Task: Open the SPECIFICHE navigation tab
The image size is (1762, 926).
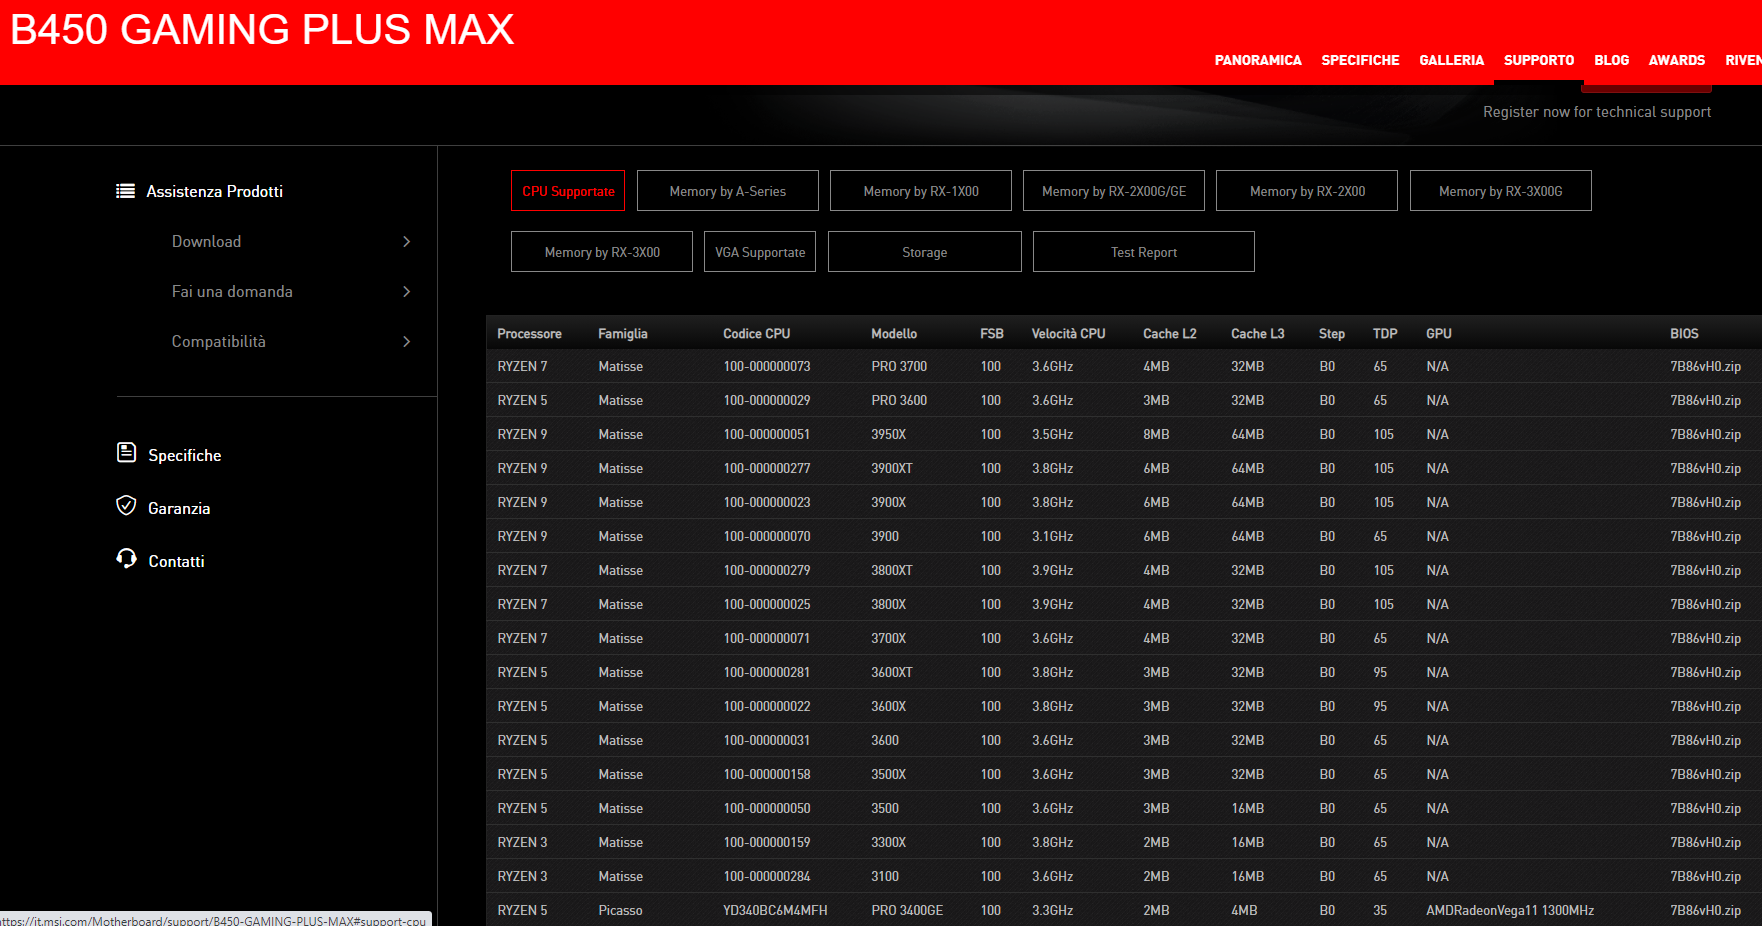Action: [1360, 60]
